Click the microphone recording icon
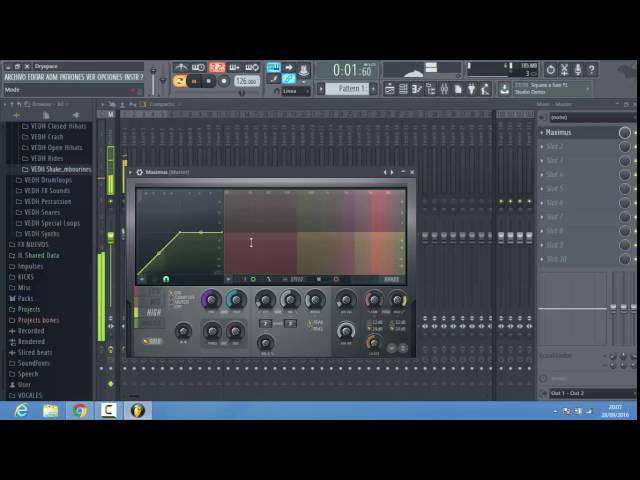 [578, 70]
